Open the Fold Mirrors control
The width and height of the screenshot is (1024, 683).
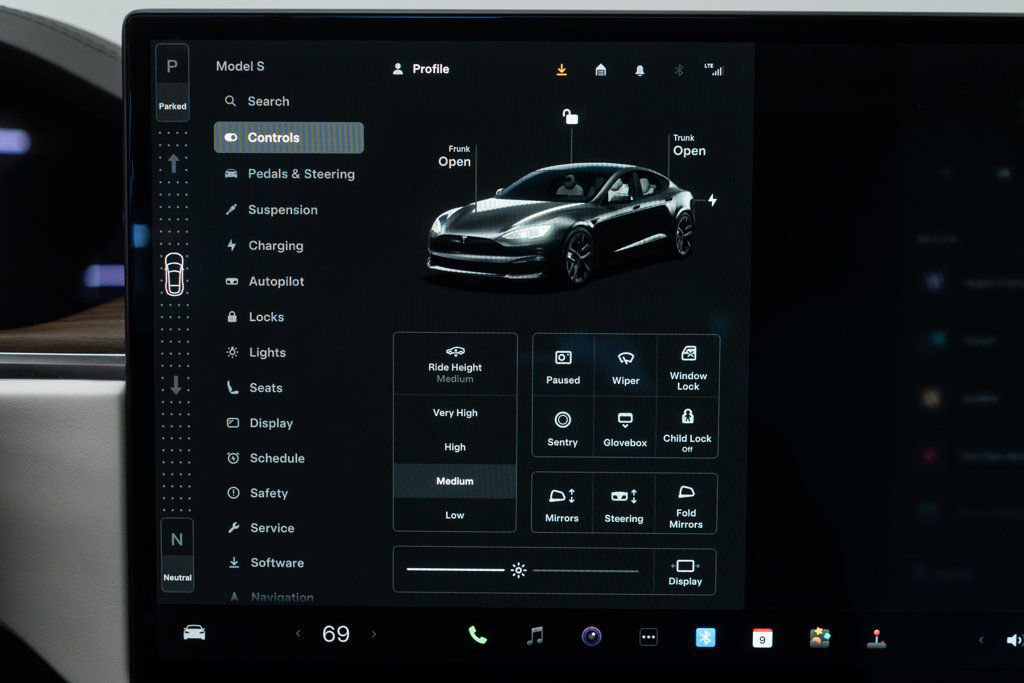687,504
